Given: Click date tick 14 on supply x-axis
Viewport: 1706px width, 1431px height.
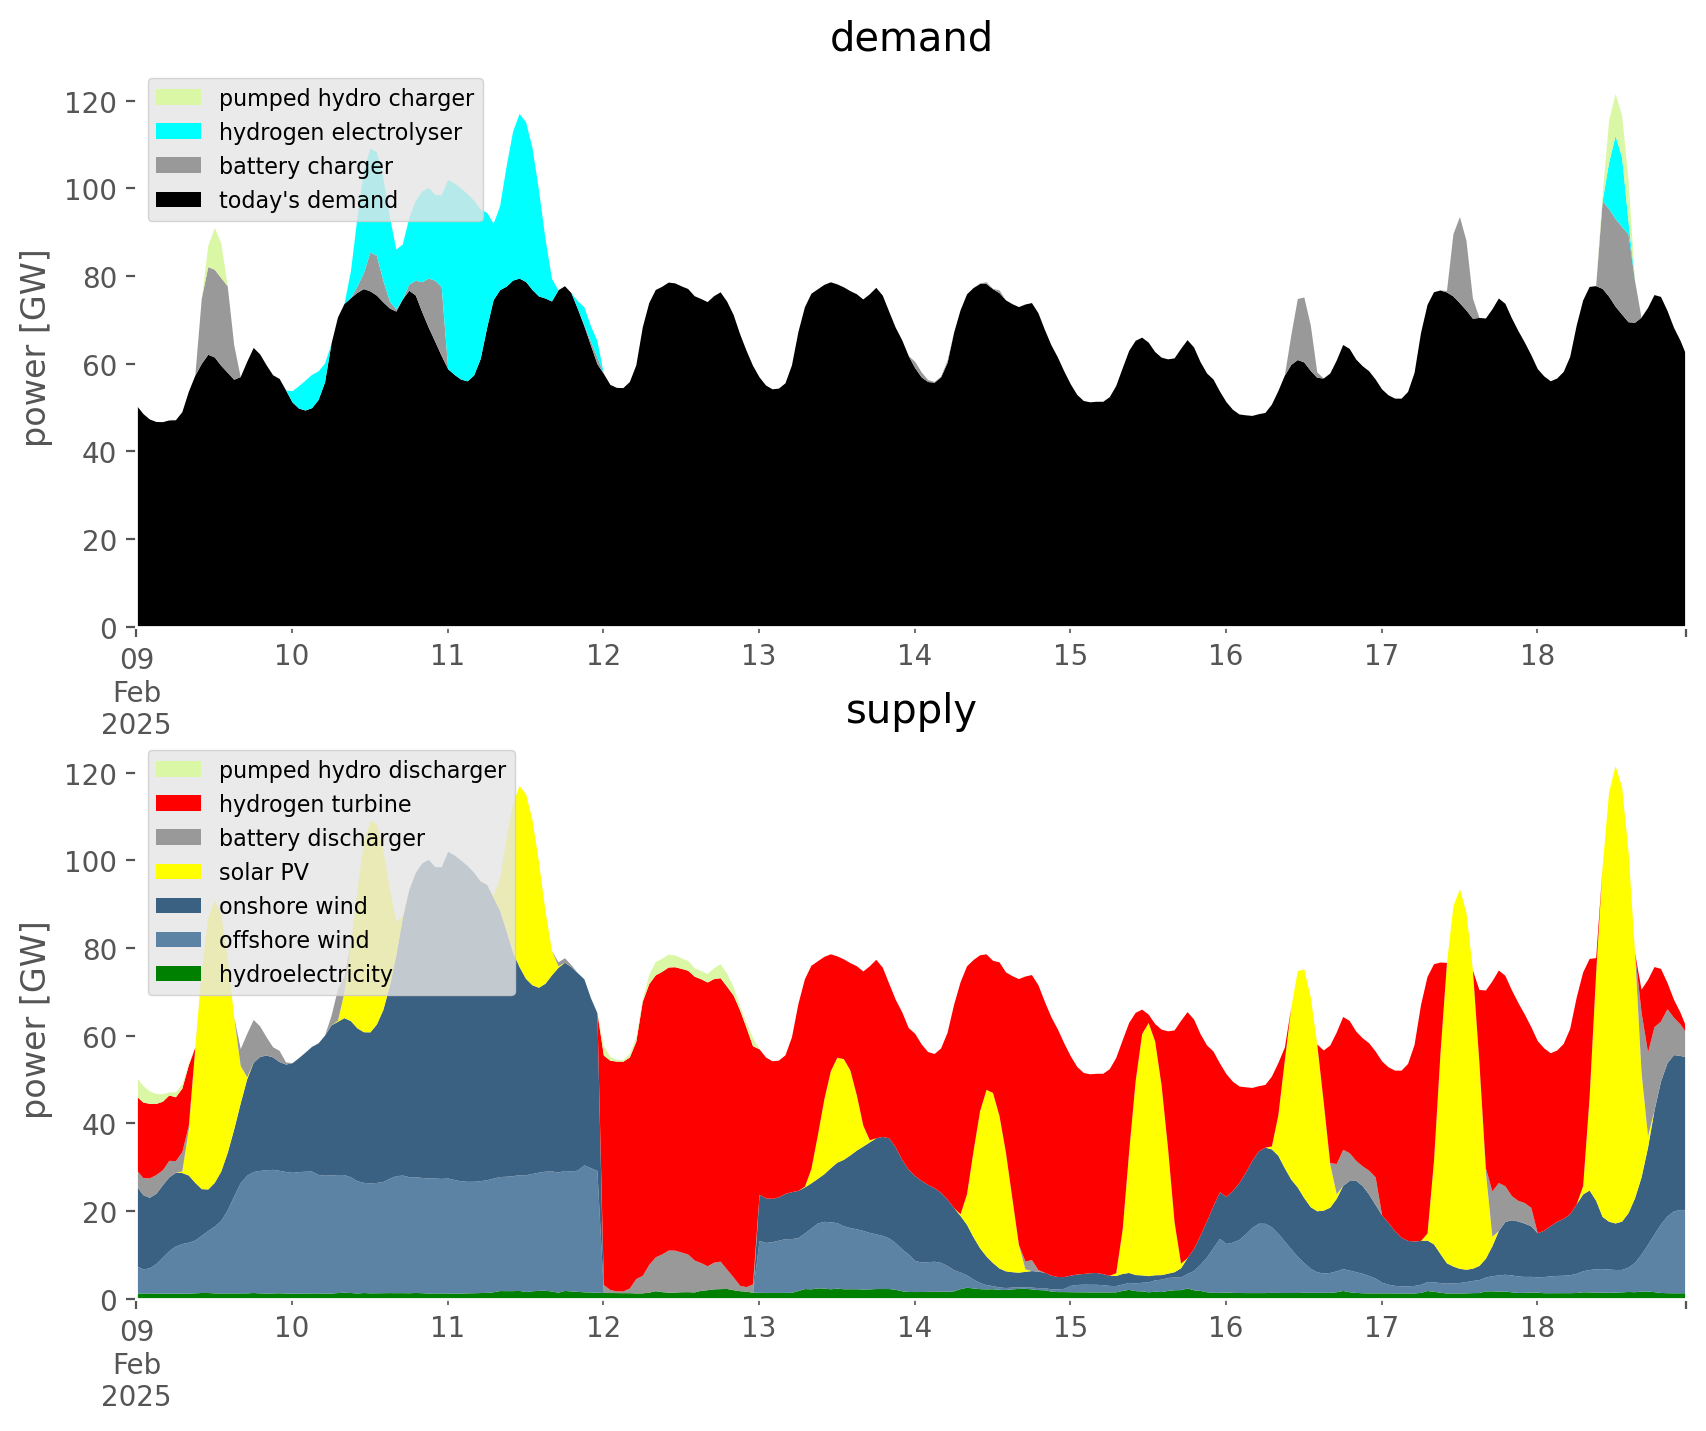Looking at the screenshot, I should [x=914, y=1328].
